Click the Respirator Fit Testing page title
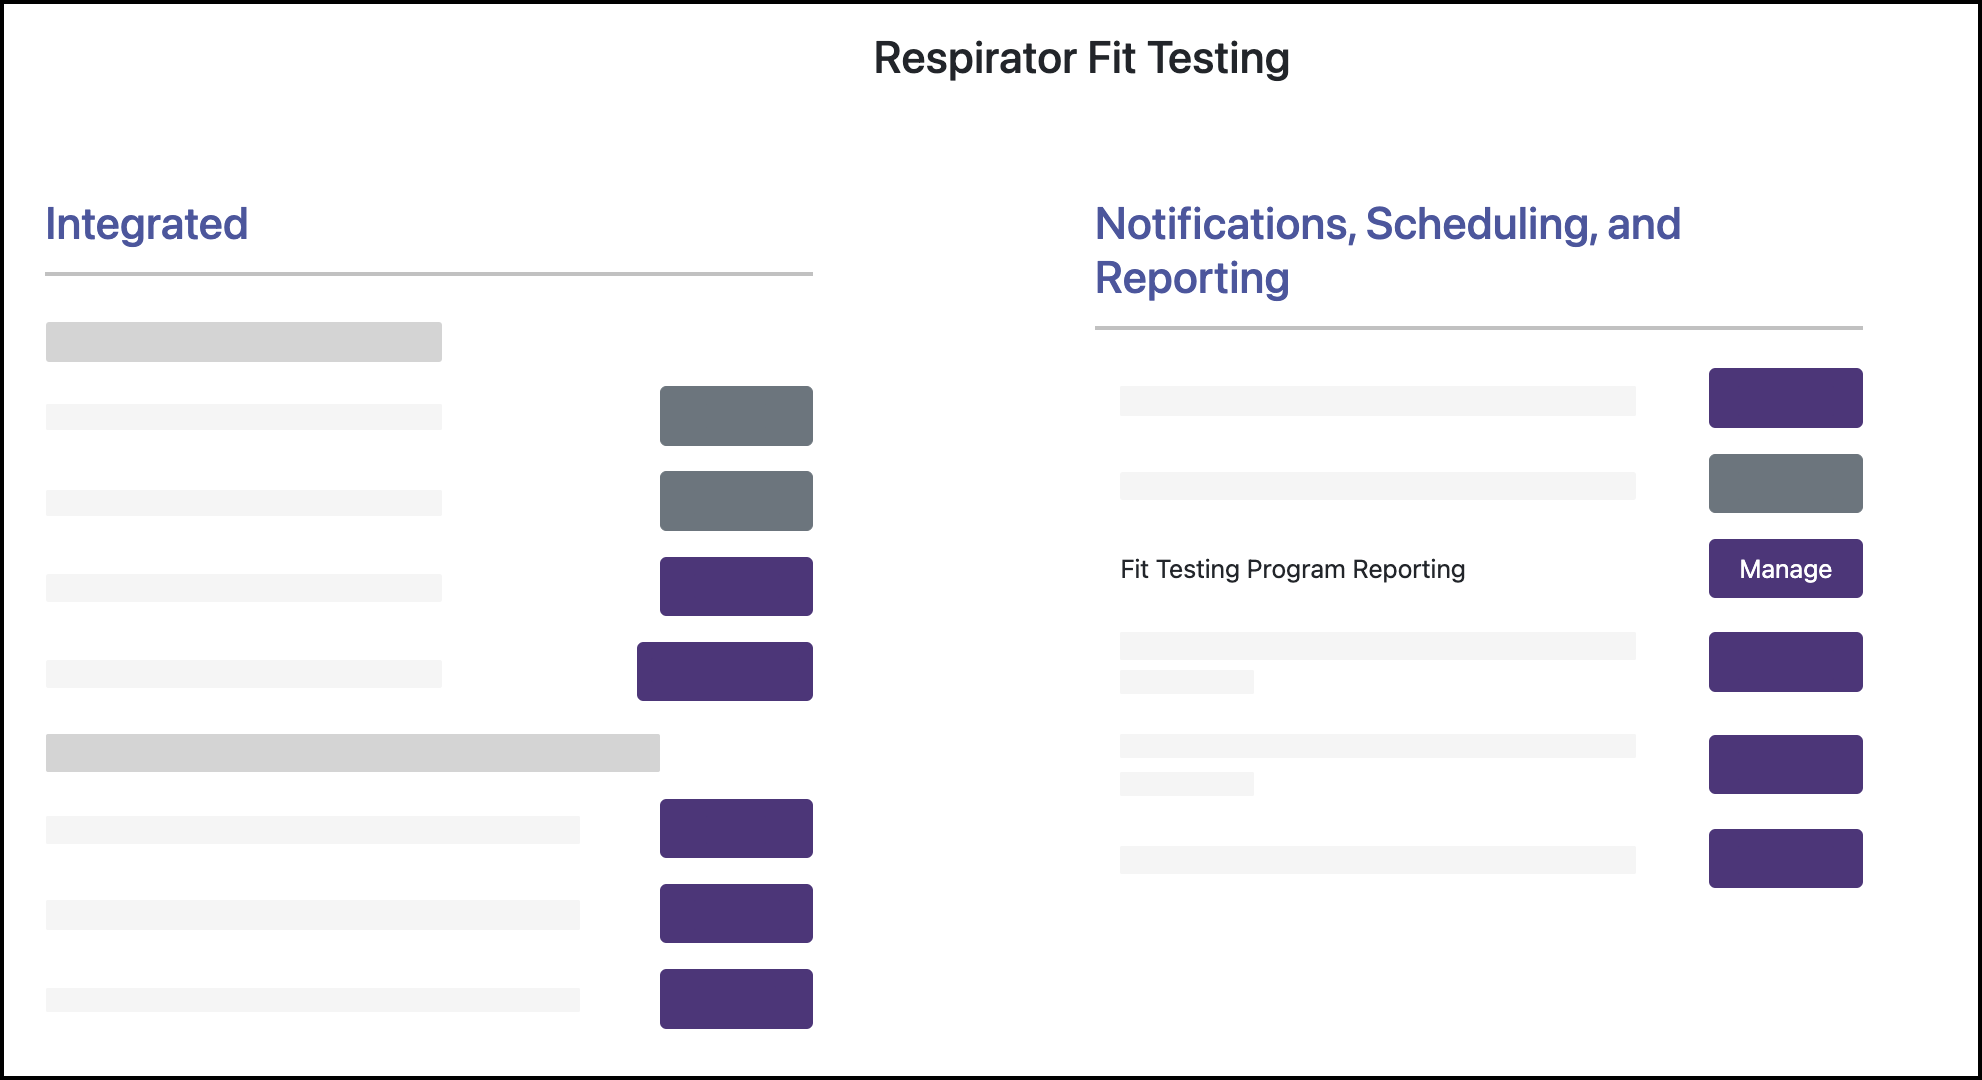Screen dimensions: 1982x1080 click(1080, 57)
